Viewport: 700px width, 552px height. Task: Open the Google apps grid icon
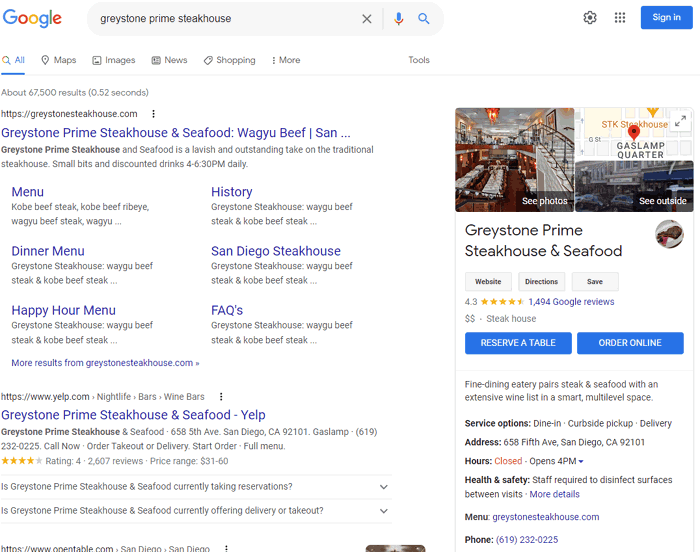(x=620, y=18)
